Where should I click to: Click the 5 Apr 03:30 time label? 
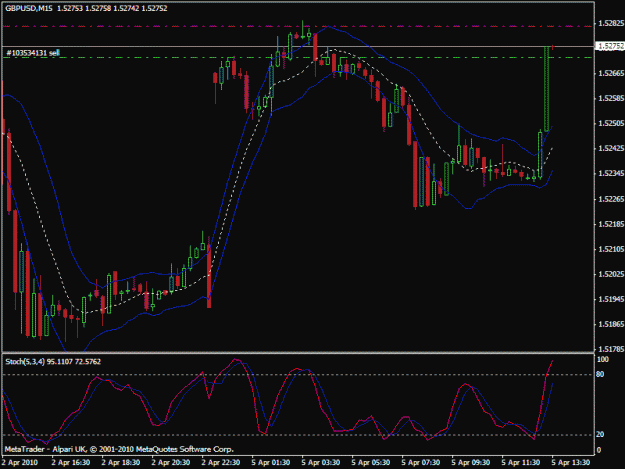(x=320, y=463)
